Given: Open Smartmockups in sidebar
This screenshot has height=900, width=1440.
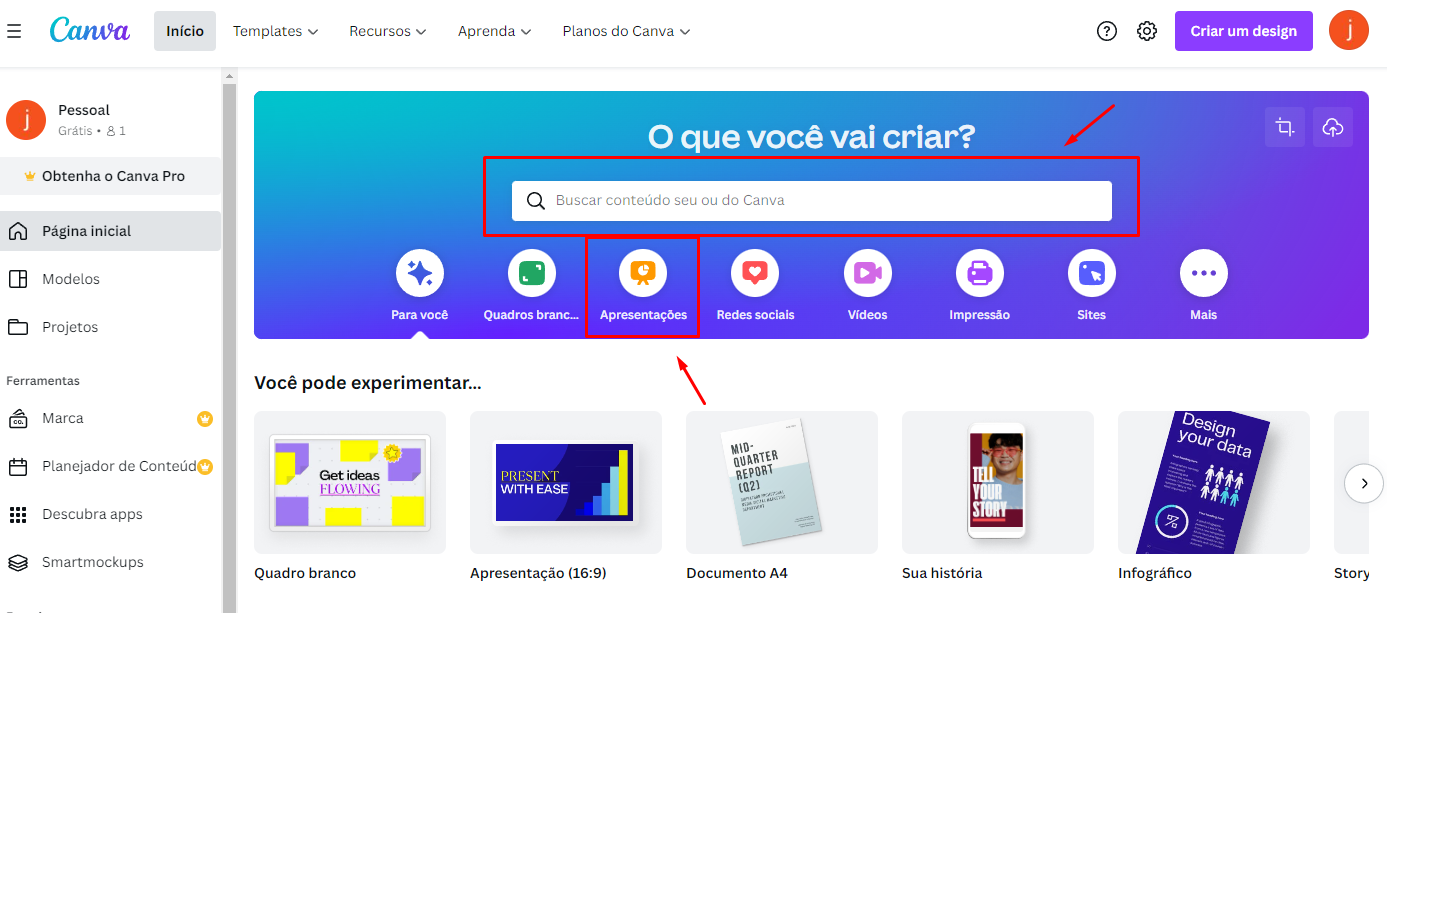Looking at the screenshot, I should tap(110, 563).
